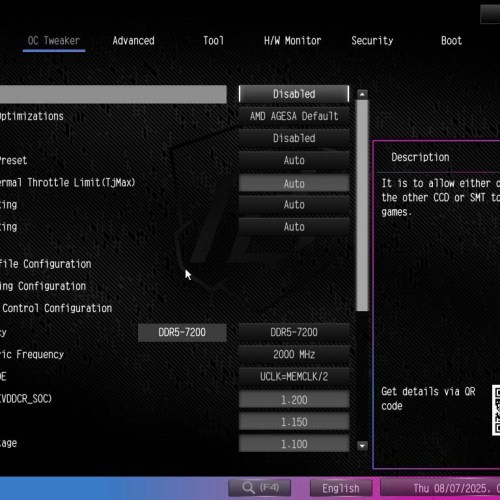The height and width of the screenshot is (500, 500).
Task: Click the English language button
Action: (x=341, y=488)
